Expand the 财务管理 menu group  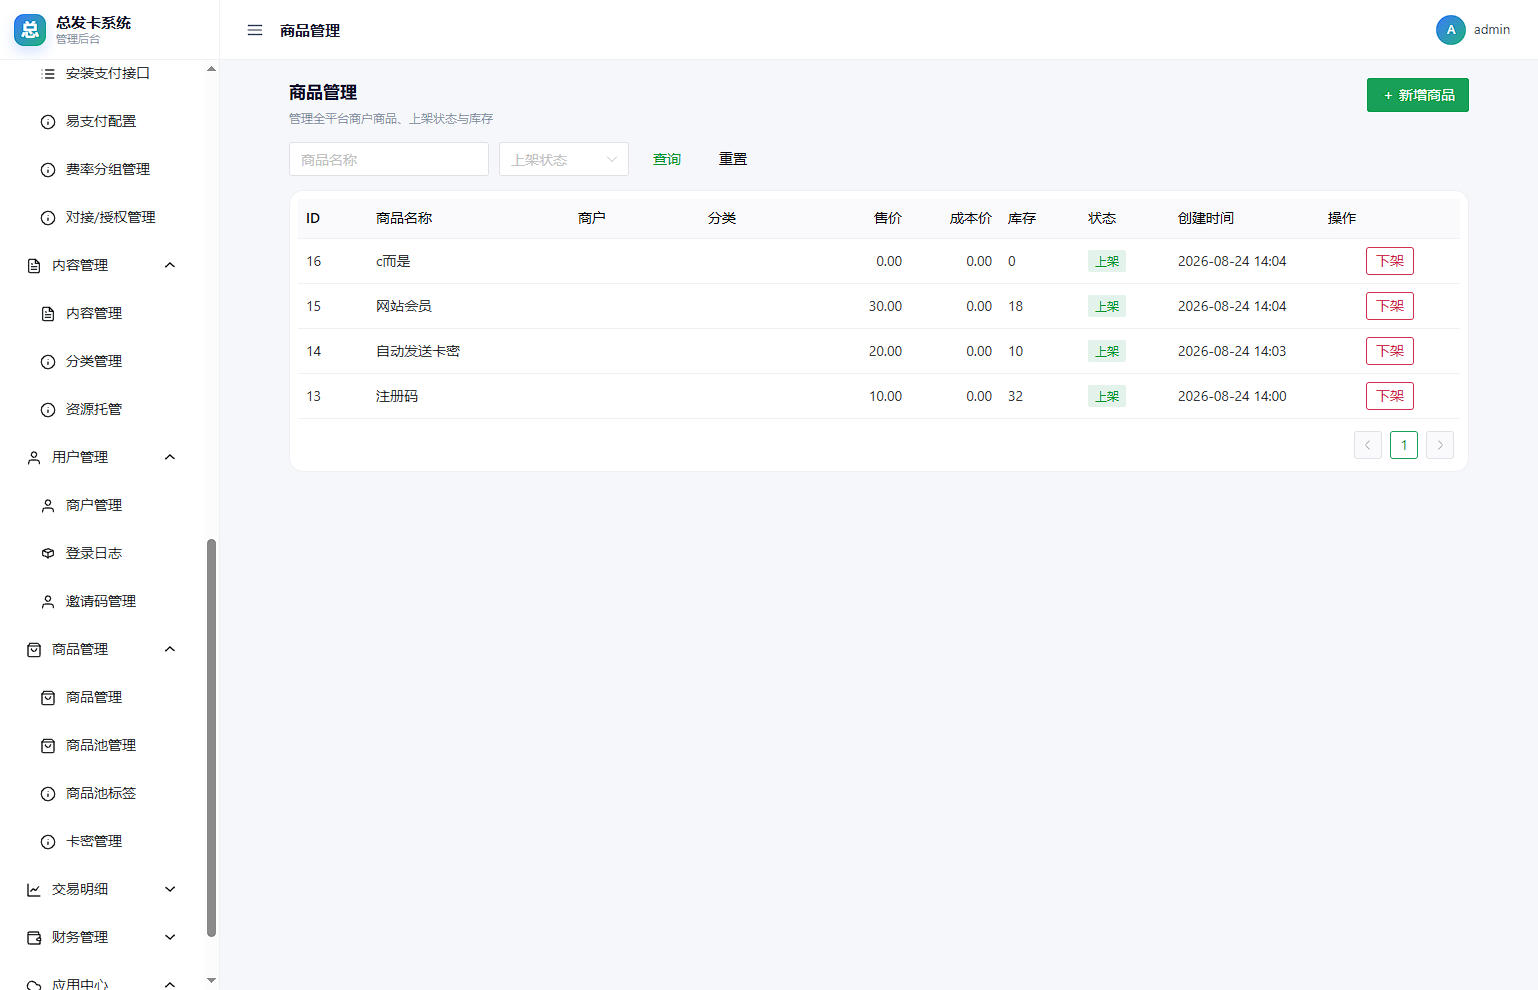[x=170, y=937]
